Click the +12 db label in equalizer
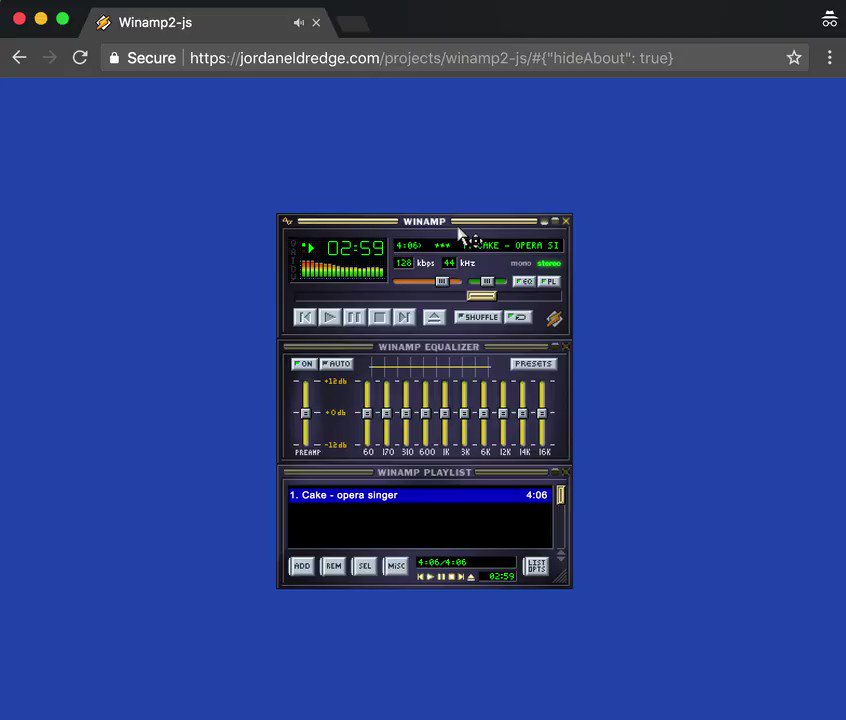The height and width of the screenshot is (720, 846). (x=336, y=381)
